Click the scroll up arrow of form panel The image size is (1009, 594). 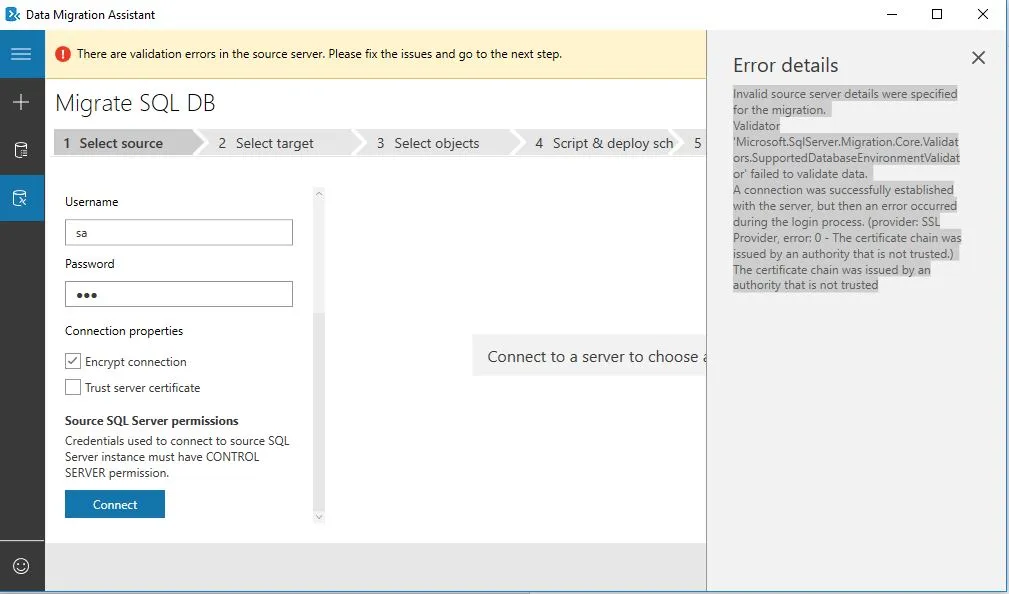click(x=319, y=193)
